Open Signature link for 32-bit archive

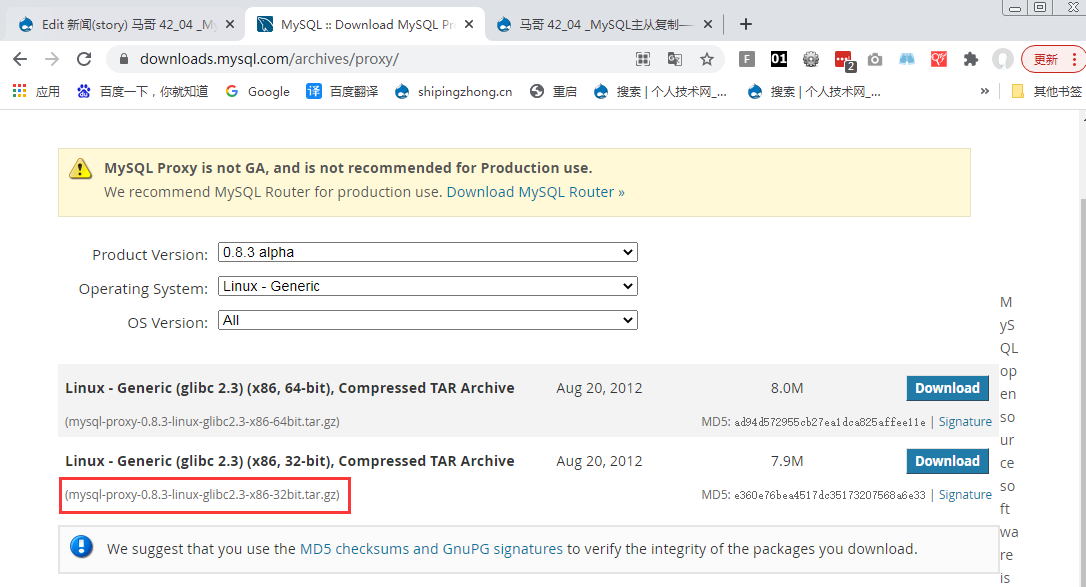point(965,494)
